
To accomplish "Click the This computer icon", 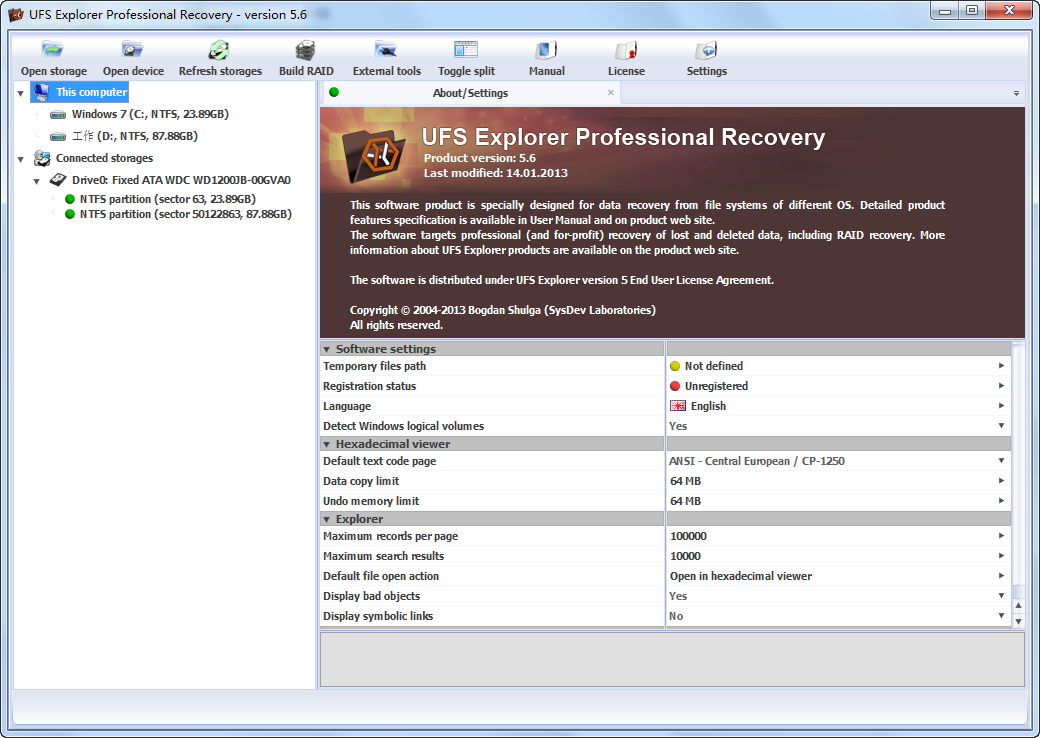I will pyautogui.click(x=41, y=92).
